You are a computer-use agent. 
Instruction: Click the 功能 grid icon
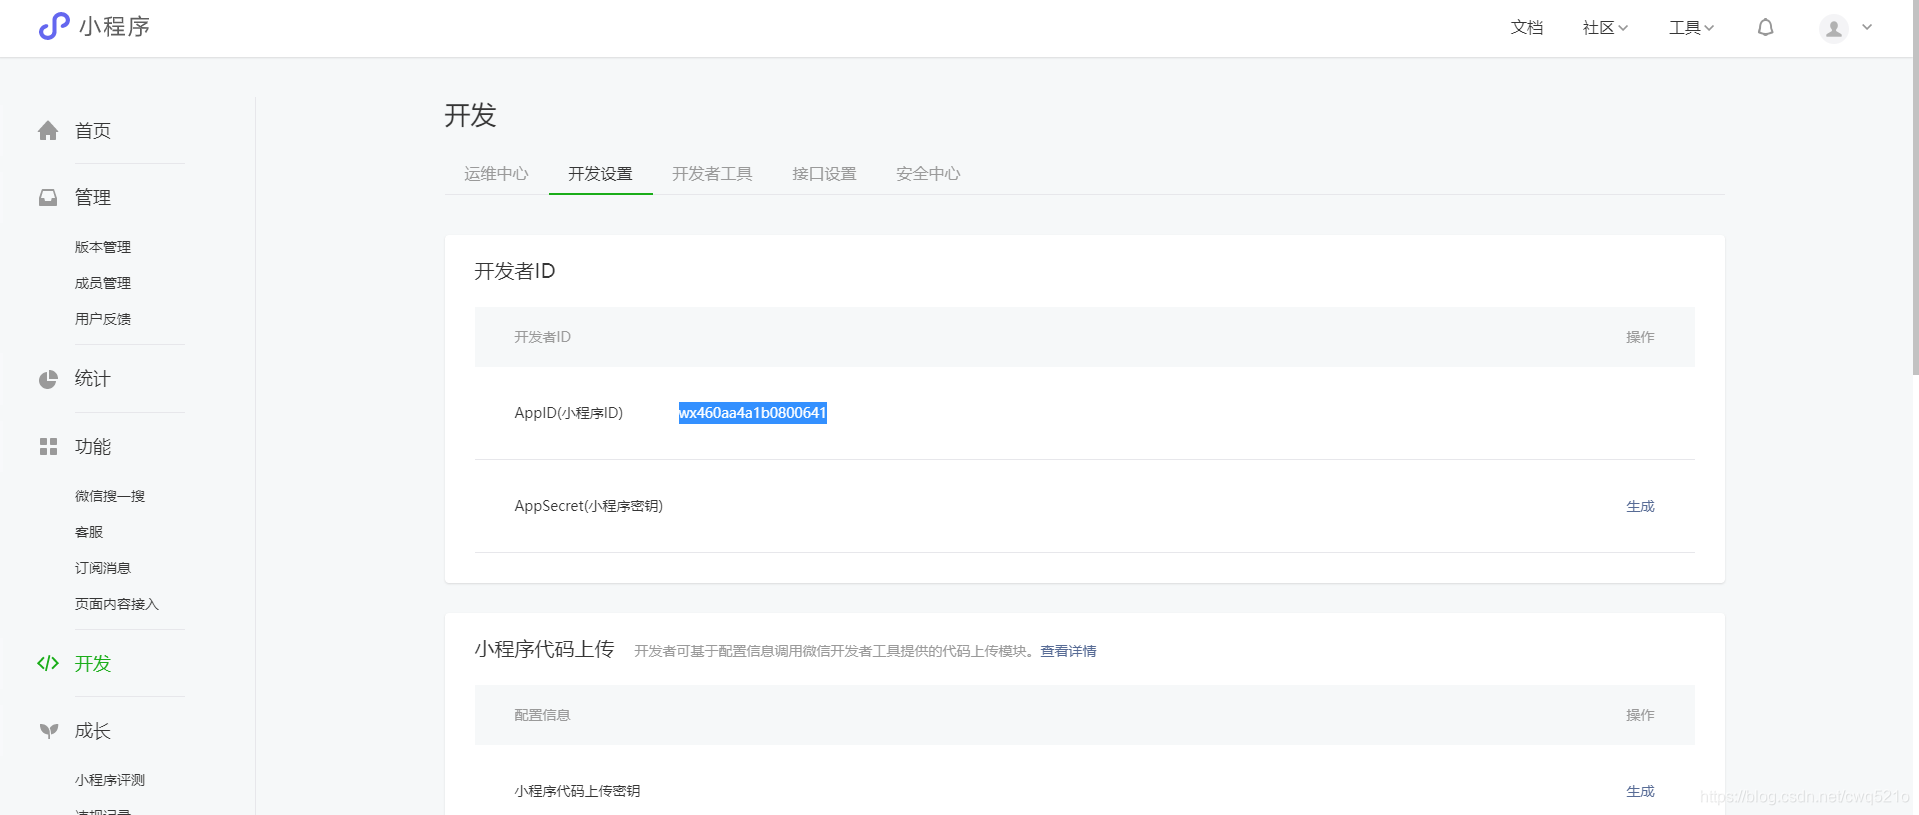48,447
